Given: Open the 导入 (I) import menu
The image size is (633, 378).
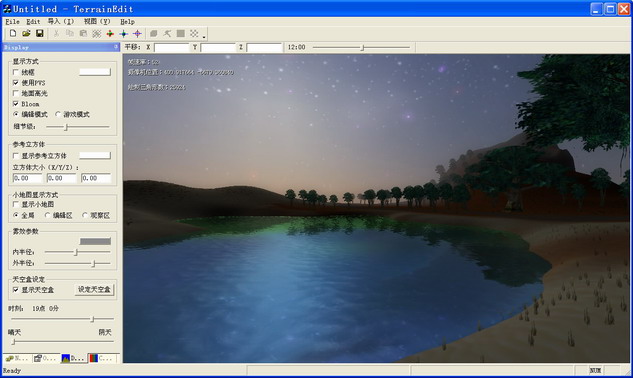Looking at the screenshot, I should [61, 21].
